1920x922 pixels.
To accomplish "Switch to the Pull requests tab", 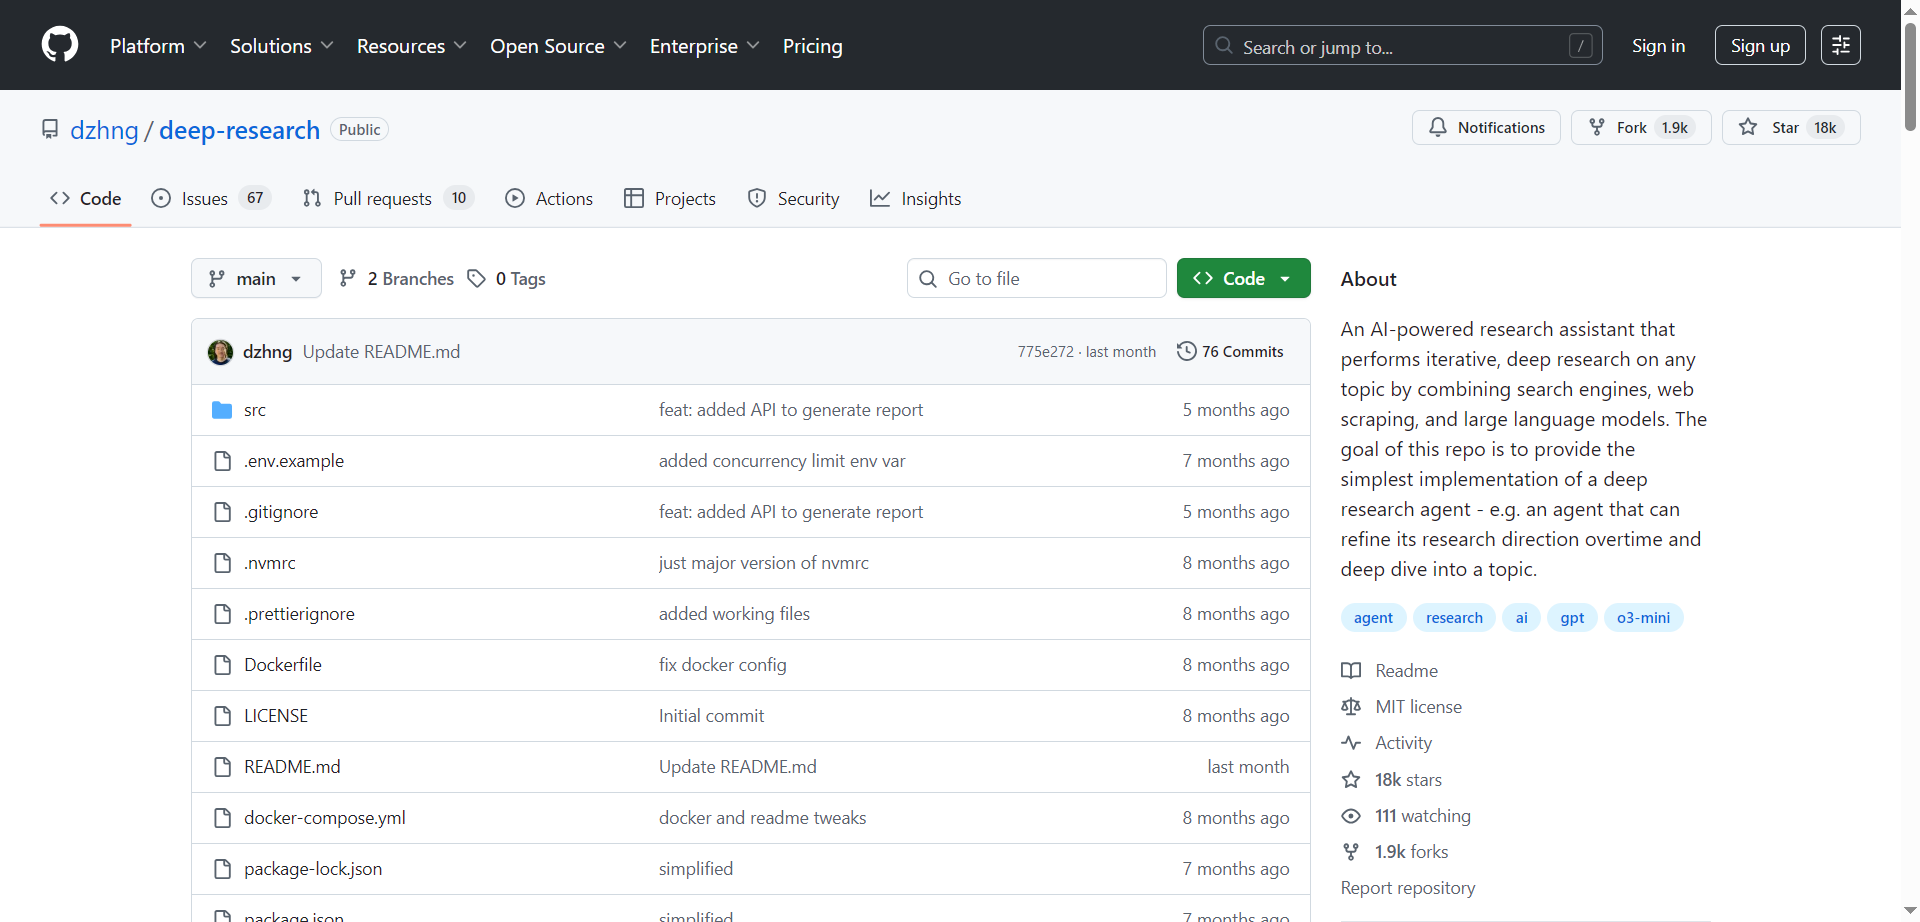I will (387, 198).
